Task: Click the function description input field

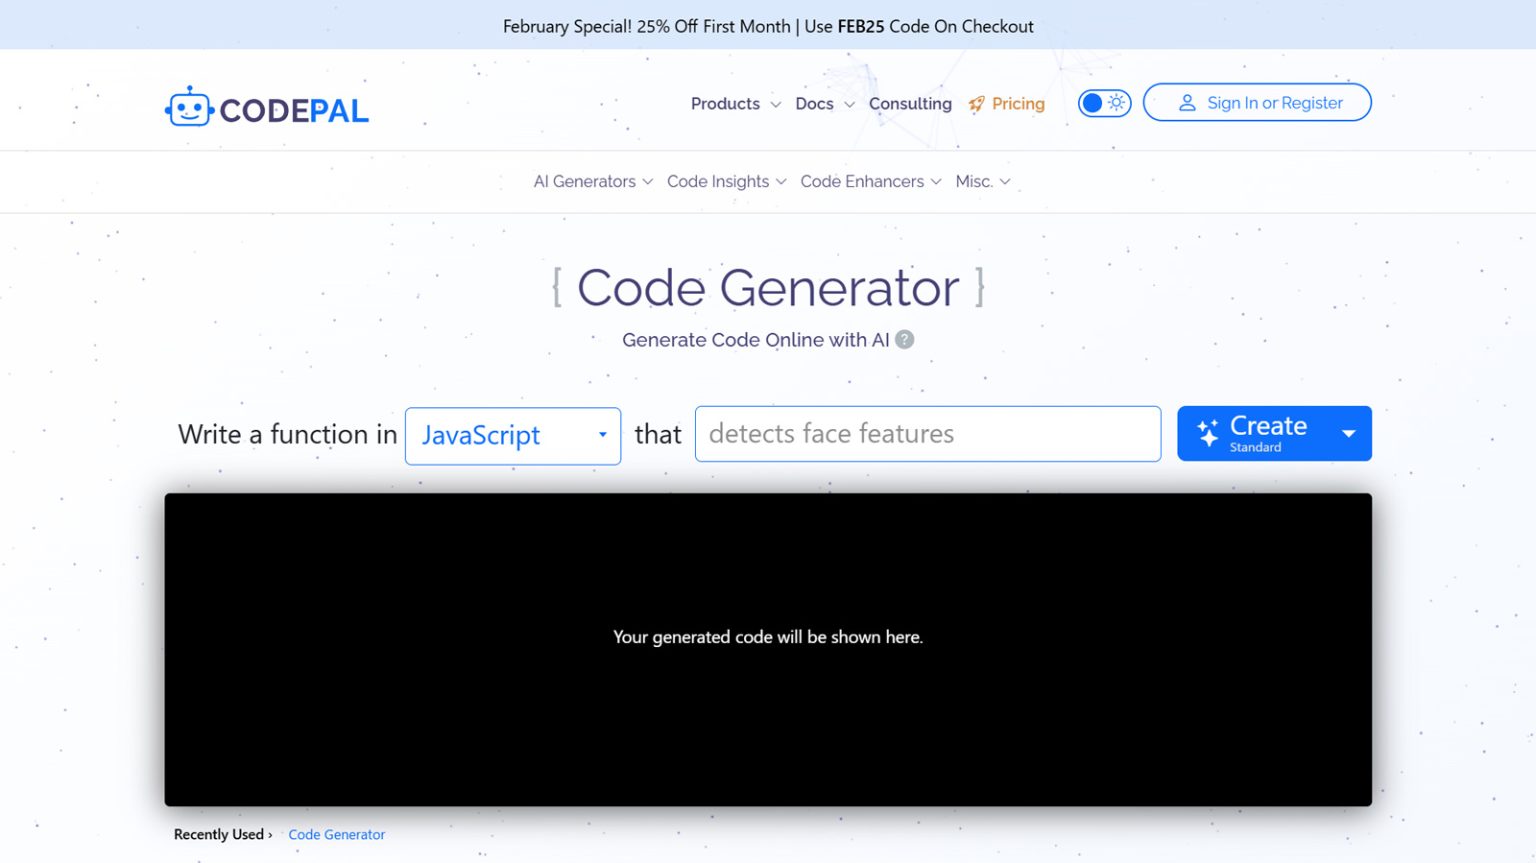Action: (927, 434)
